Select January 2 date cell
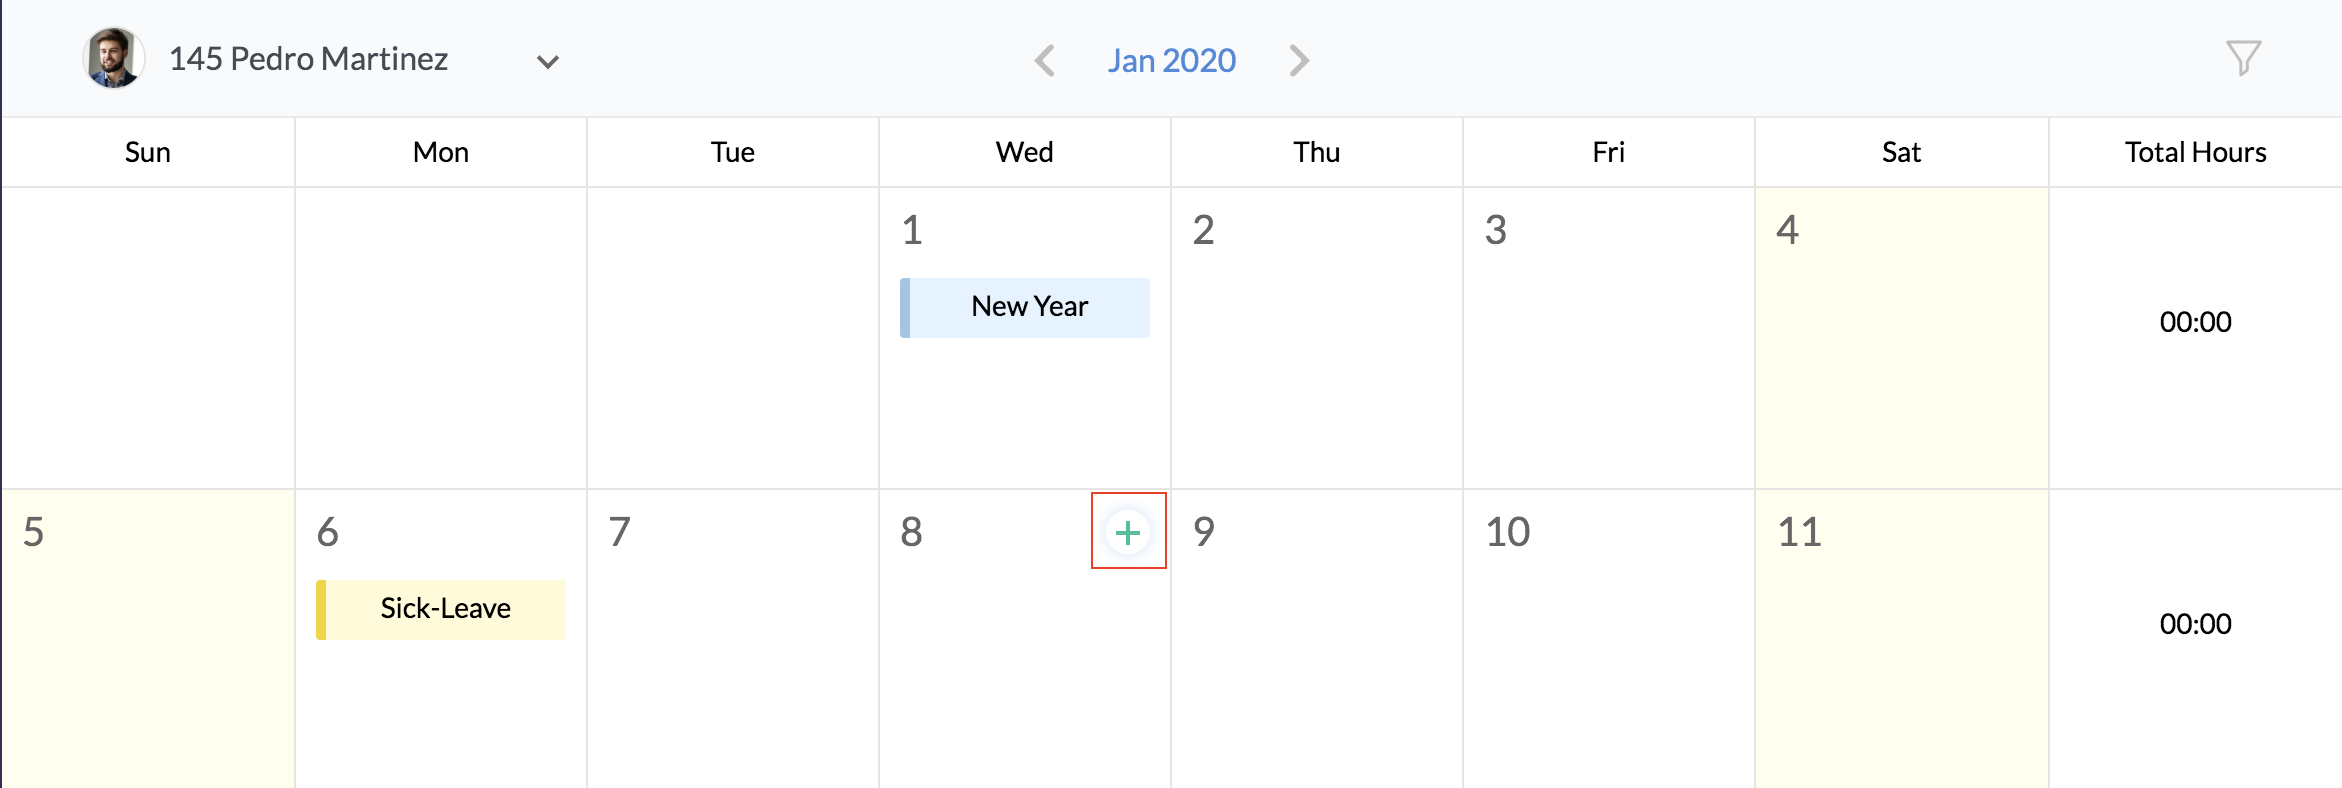Viewport: 2342px width, 788px height. click(x=1316, y=338)
